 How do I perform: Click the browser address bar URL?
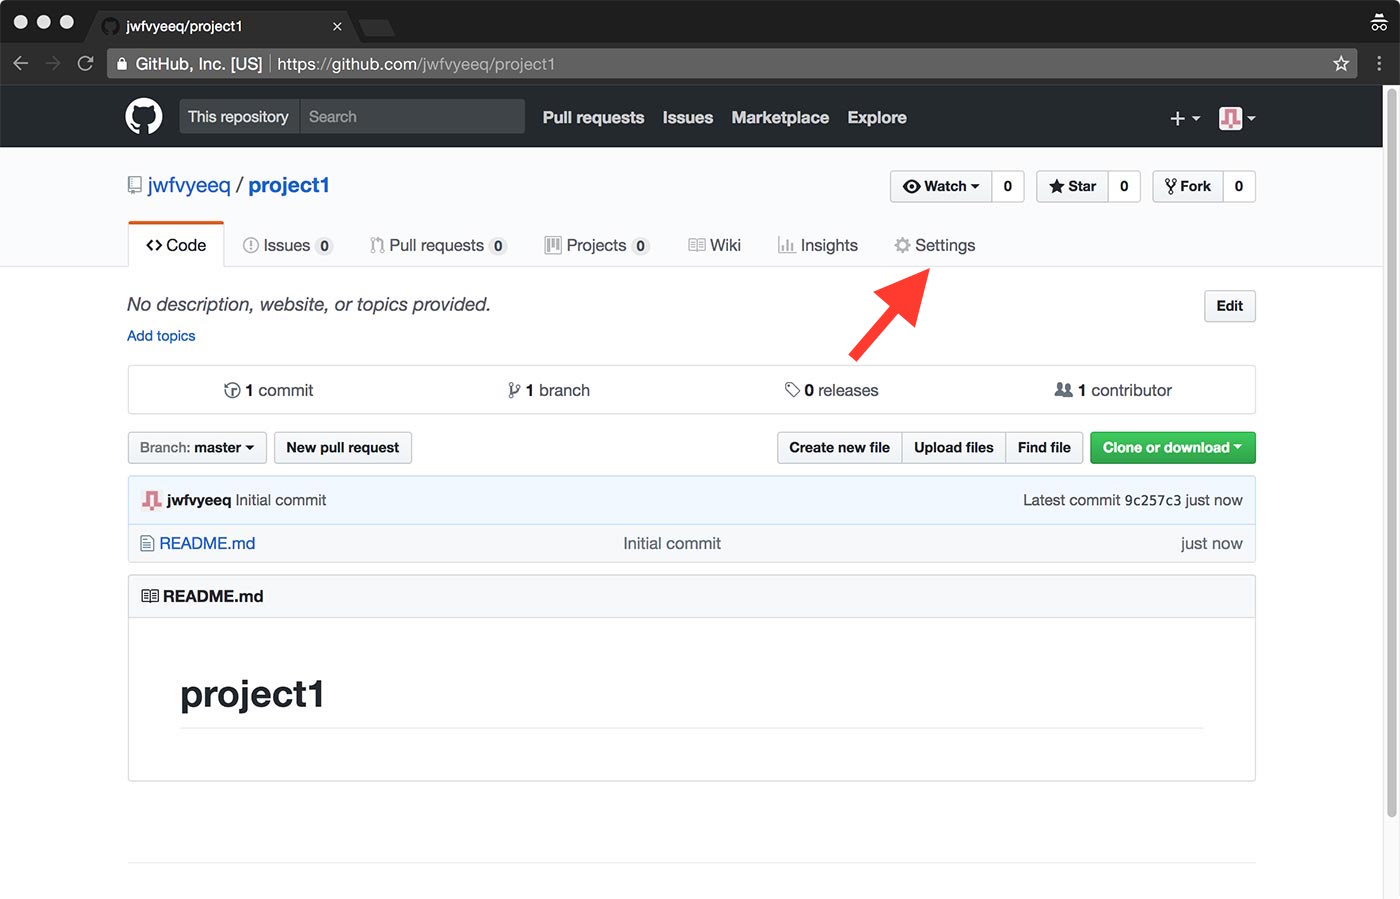tap(416, 64)
